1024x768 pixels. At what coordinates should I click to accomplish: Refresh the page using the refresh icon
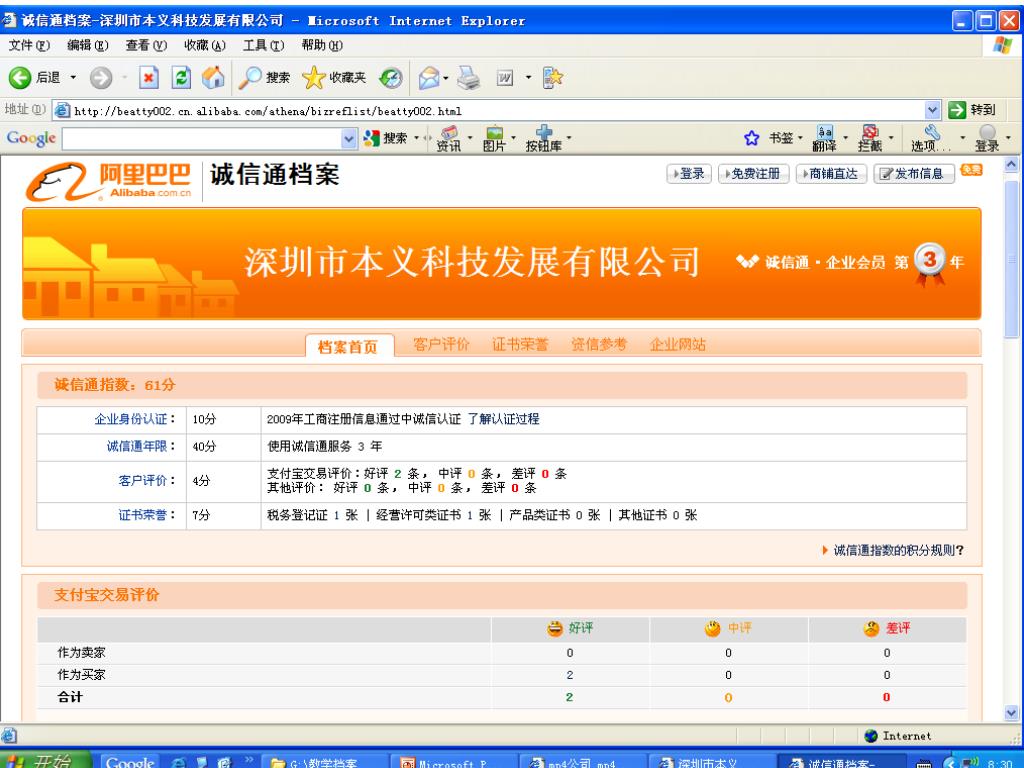pos(181,78)
